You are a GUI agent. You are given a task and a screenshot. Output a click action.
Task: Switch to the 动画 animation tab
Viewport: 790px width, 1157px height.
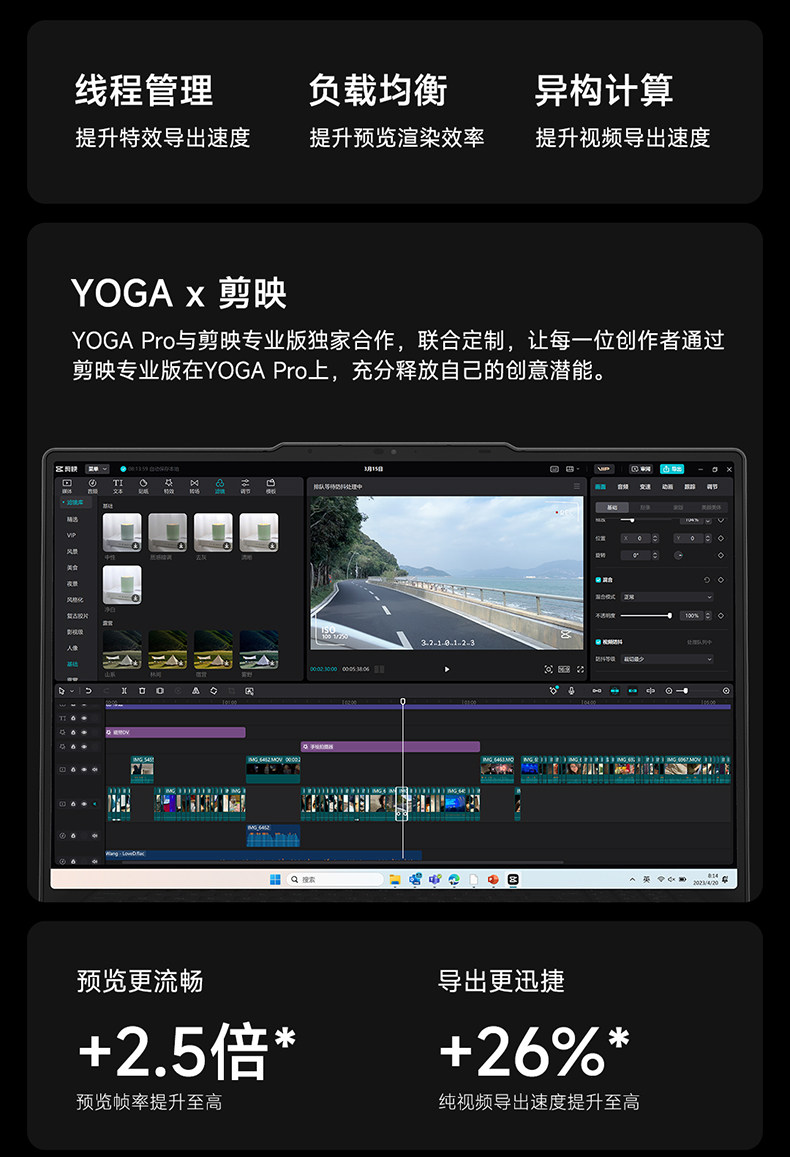tap(668, 486)
